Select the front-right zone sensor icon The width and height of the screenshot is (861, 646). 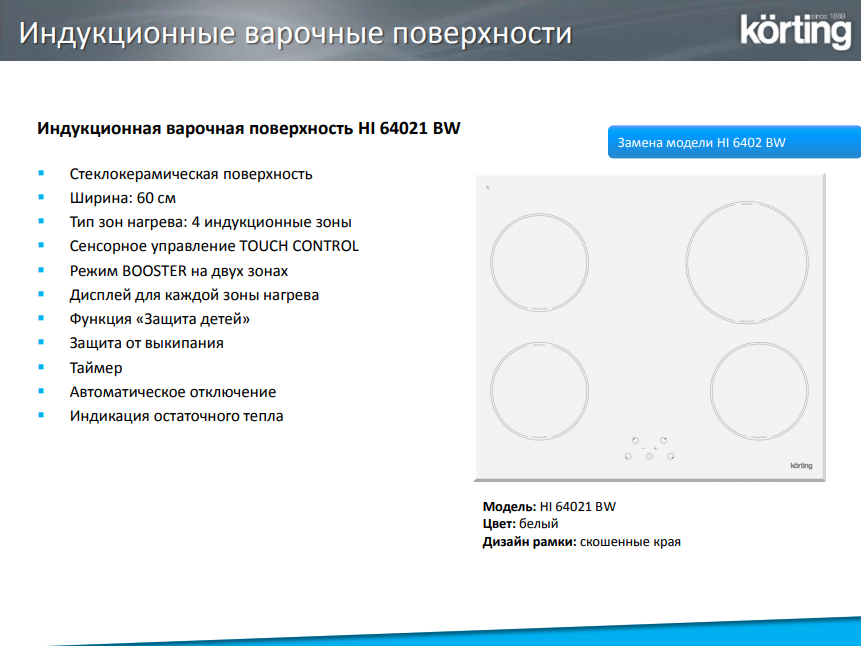[x=671, y=457]
